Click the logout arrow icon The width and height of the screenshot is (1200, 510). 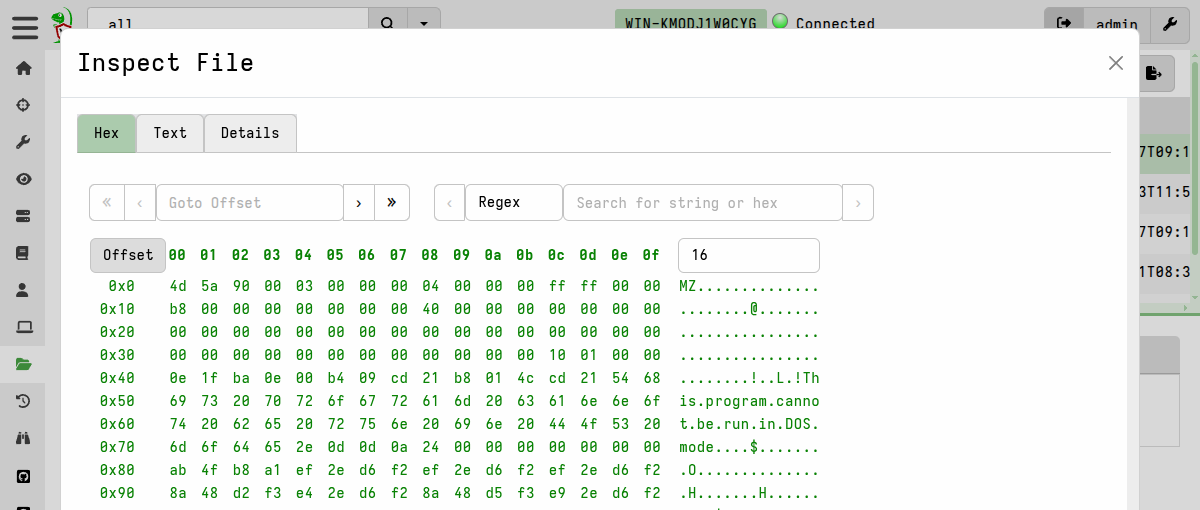click(1063, 24)
